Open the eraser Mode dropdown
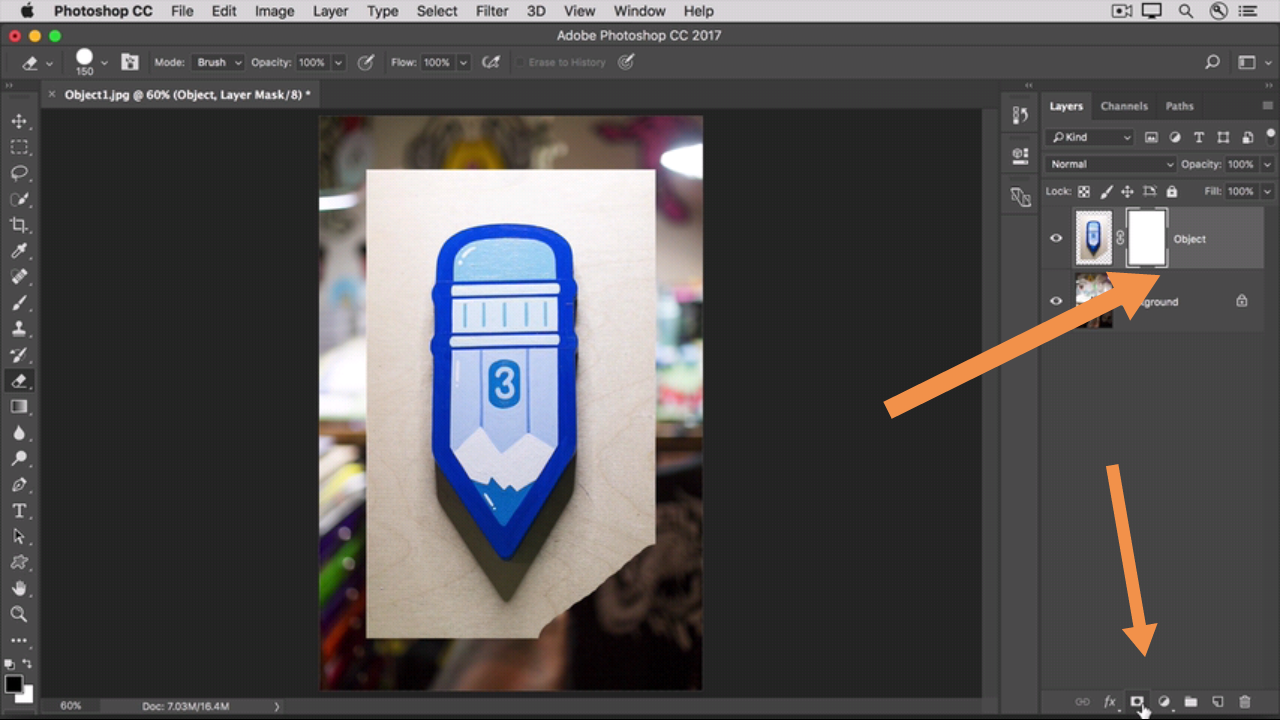The height and width of the screenshot is (720, 1280). [219, 62]
